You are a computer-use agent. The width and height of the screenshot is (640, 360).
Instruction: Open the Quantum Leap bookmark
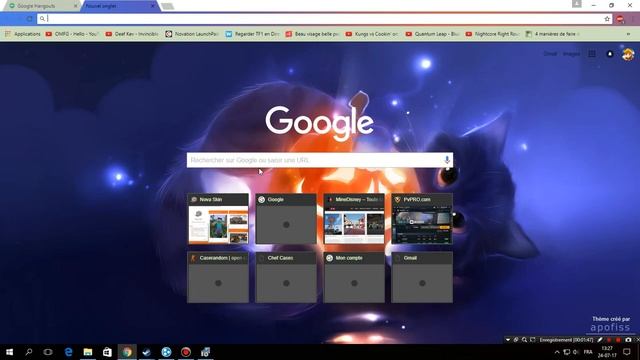click(x=432, y=34)
